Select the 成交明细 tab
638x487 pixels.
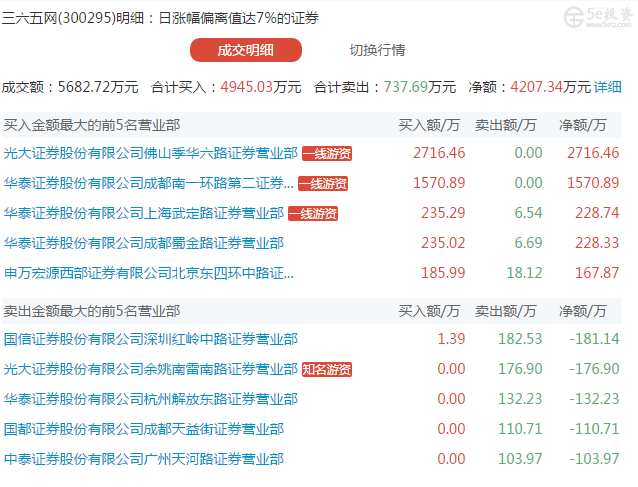[x=246, y=50]
